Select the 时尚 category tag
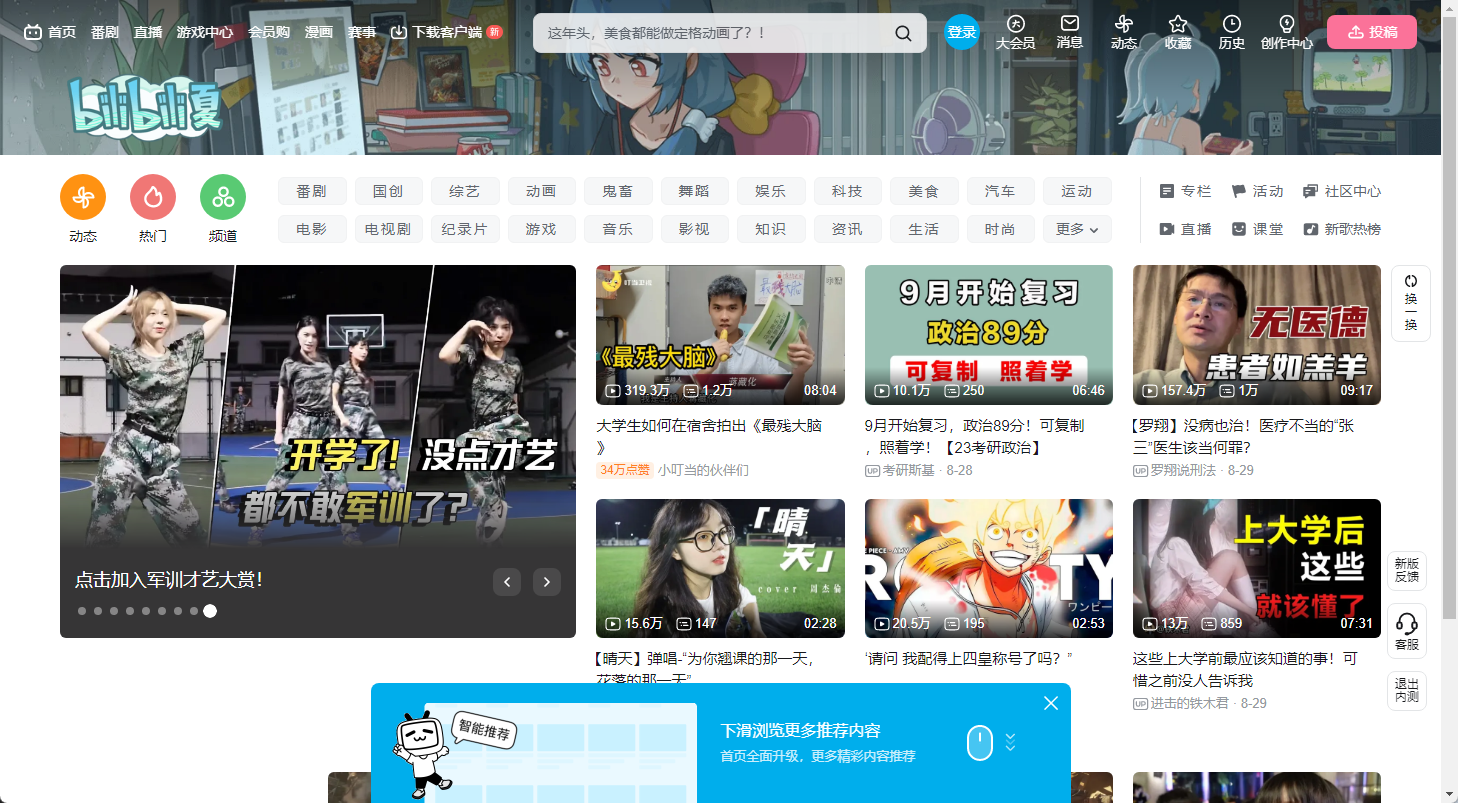This screenshot has height=803, width=1458. (x=1000, y=229)
